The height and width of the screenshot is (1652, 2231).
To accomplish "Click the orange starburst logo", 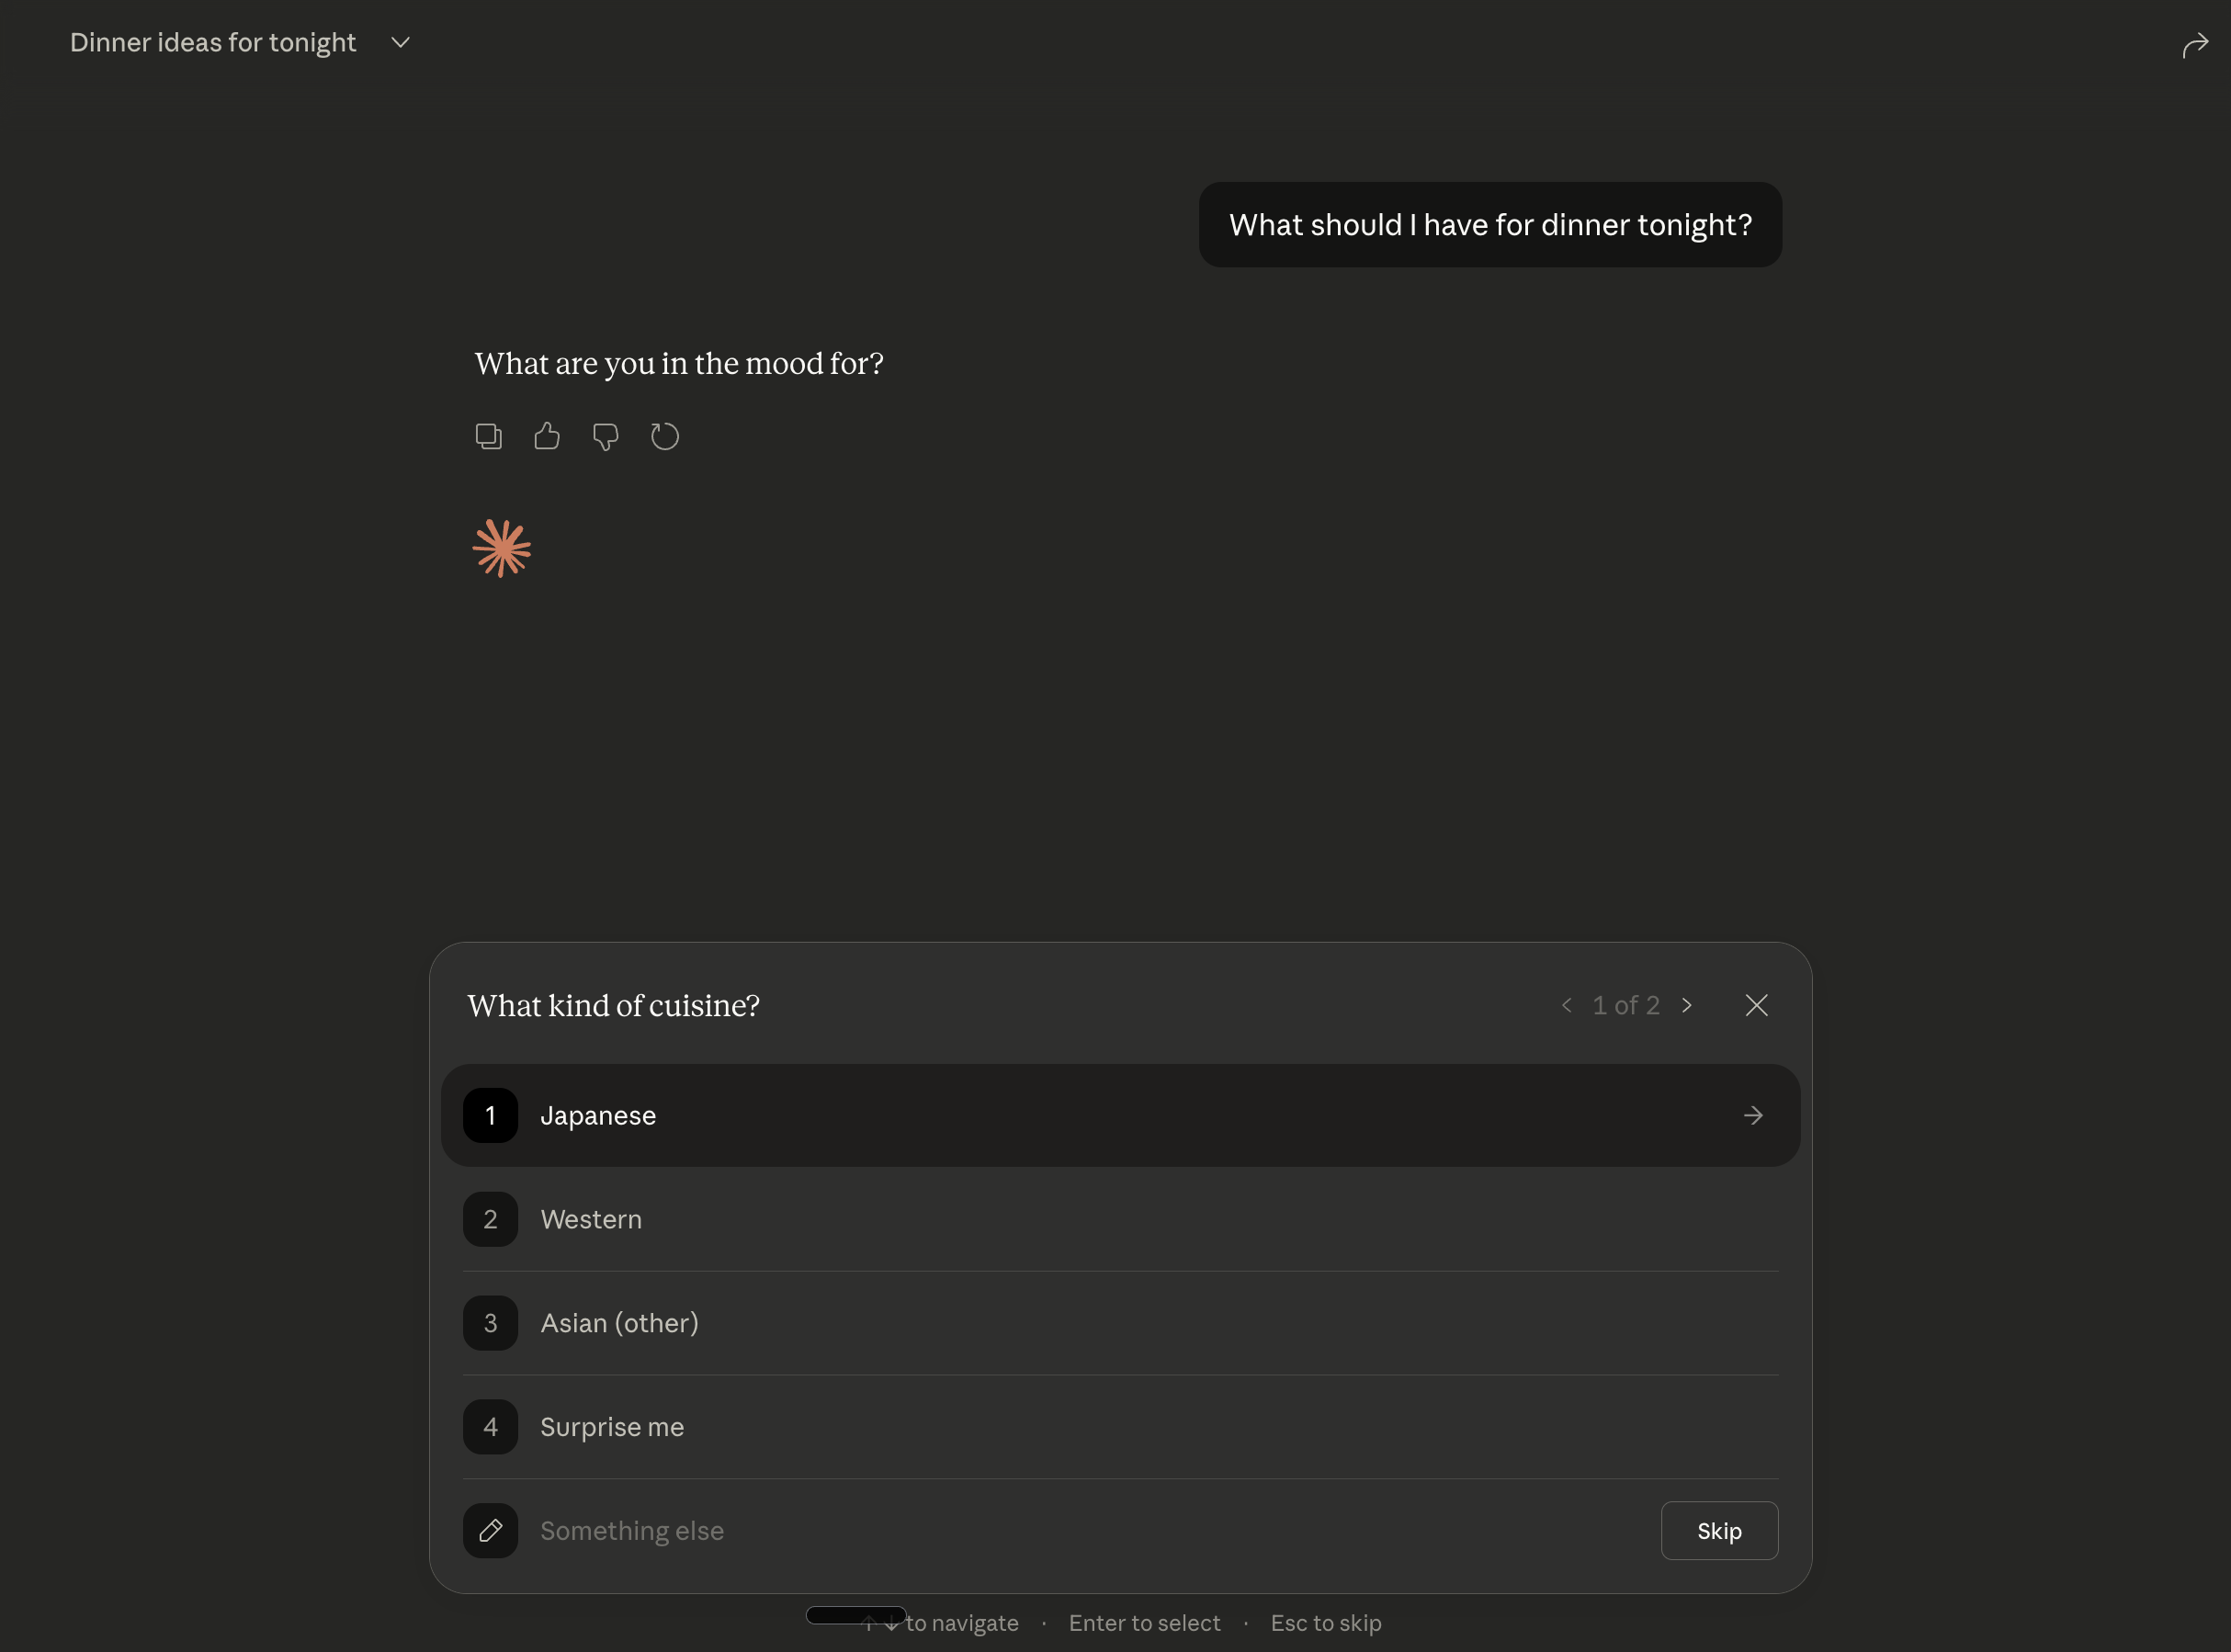I will coord(502,548).
